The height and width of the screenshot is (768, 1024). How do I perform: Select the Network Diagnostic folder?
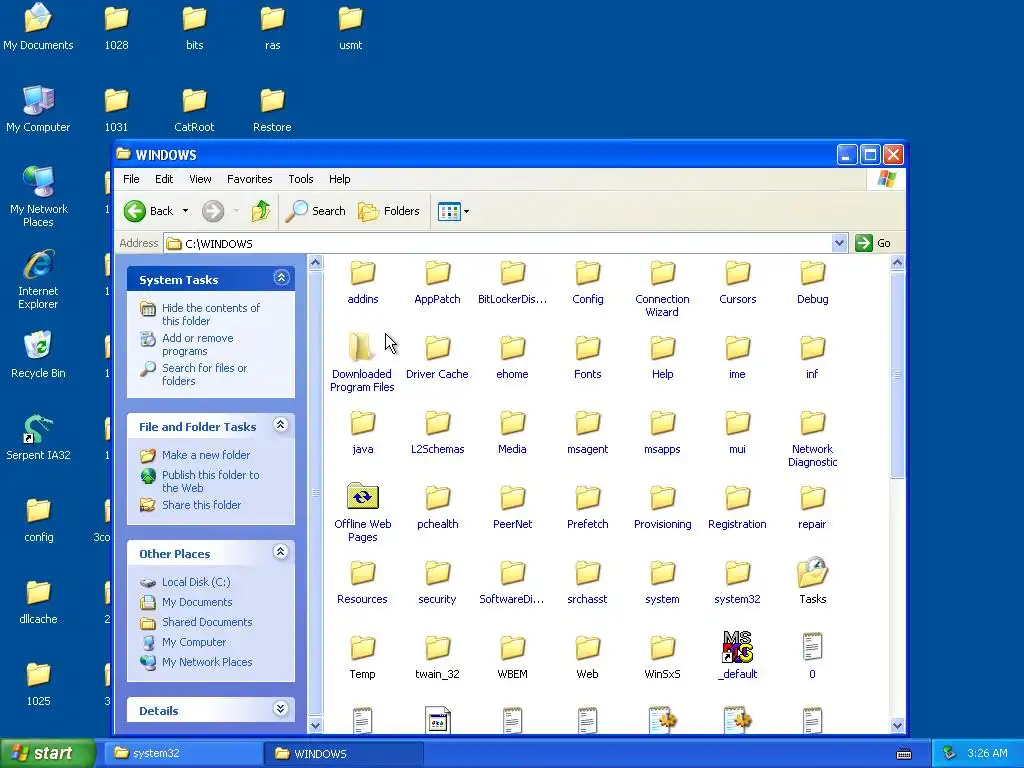tap(812, 439)
